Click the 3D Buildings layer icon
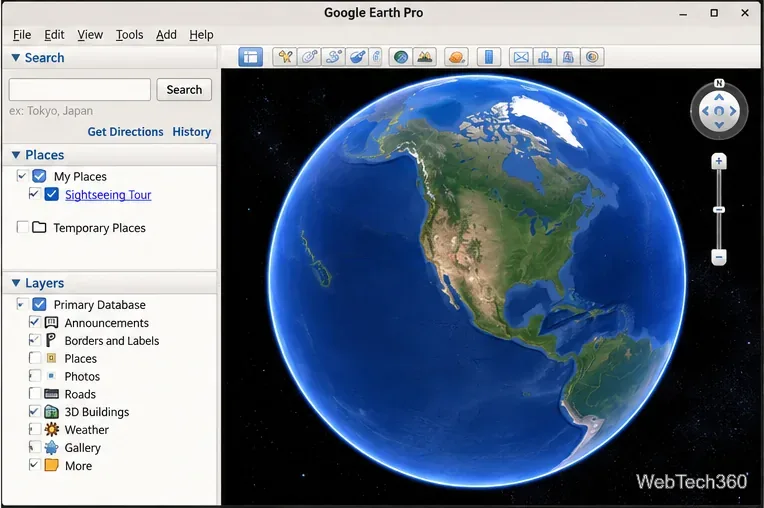The width and height of the screenshot is (764, 508). [x=51, y=412]
